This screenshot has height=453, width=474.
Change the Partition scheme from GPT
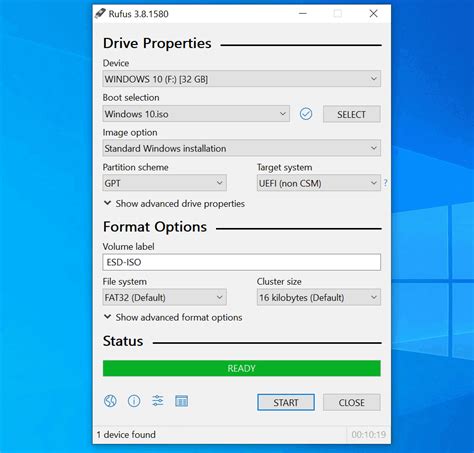tap(164, 183)
